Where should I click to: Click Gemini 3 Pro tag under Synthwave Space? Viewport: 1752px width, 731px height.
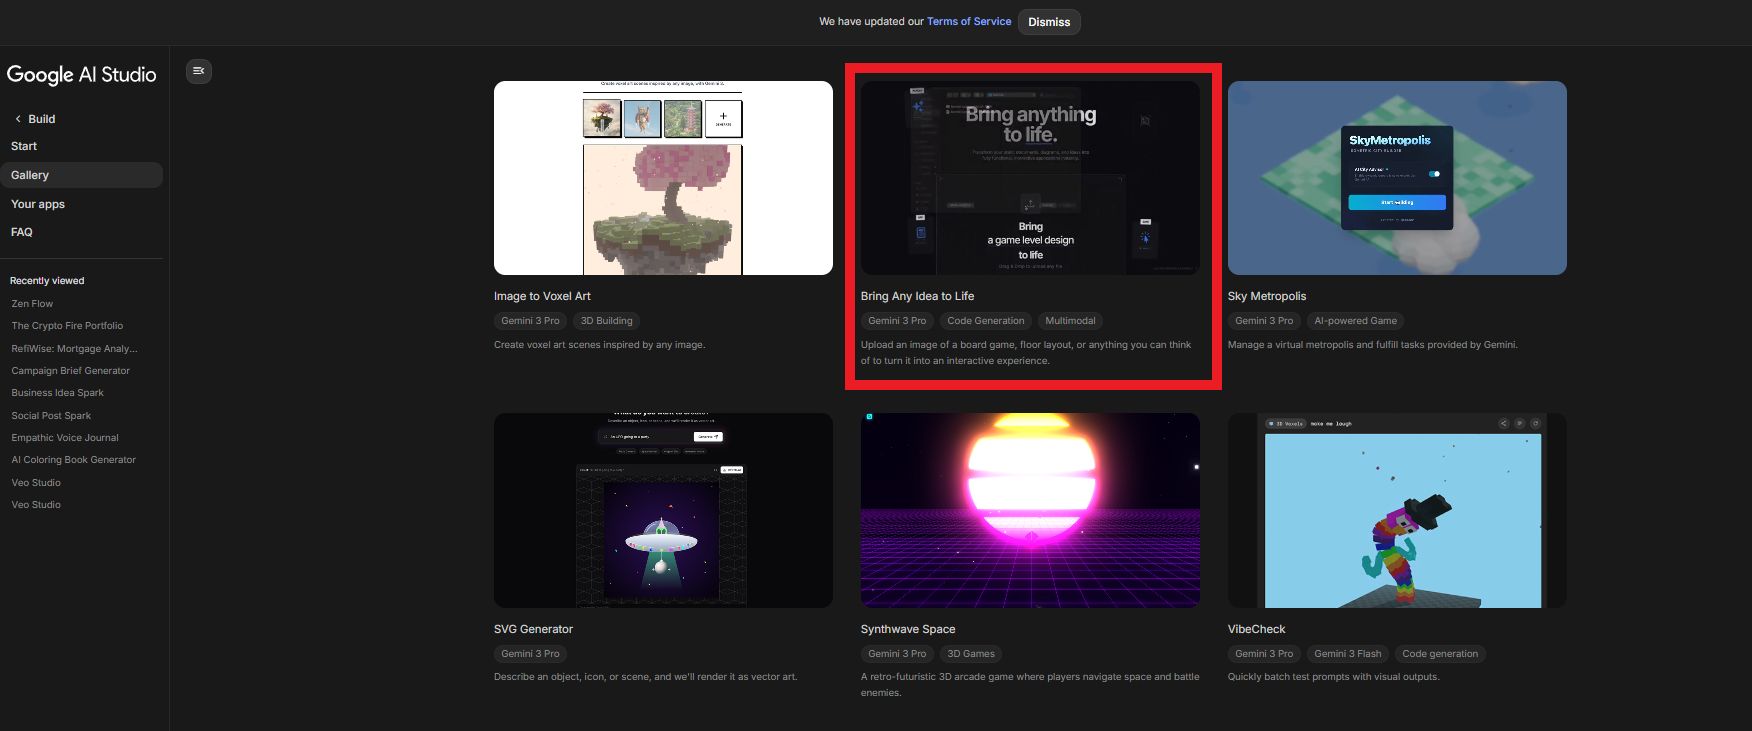point(898,654)
